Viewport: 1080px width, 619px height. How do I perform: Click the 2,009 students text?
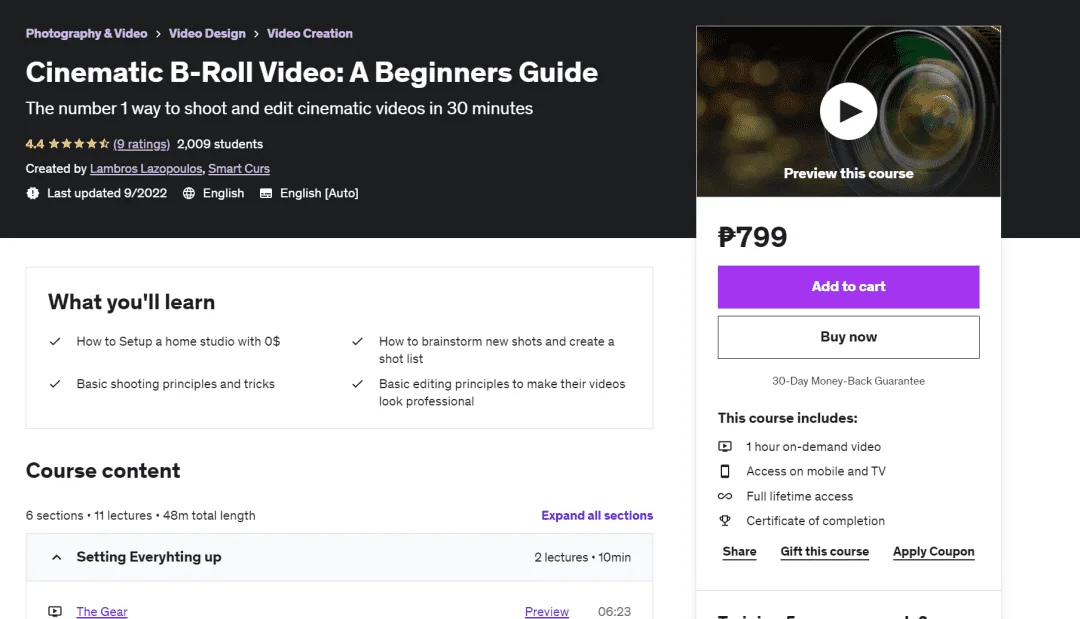220,144
